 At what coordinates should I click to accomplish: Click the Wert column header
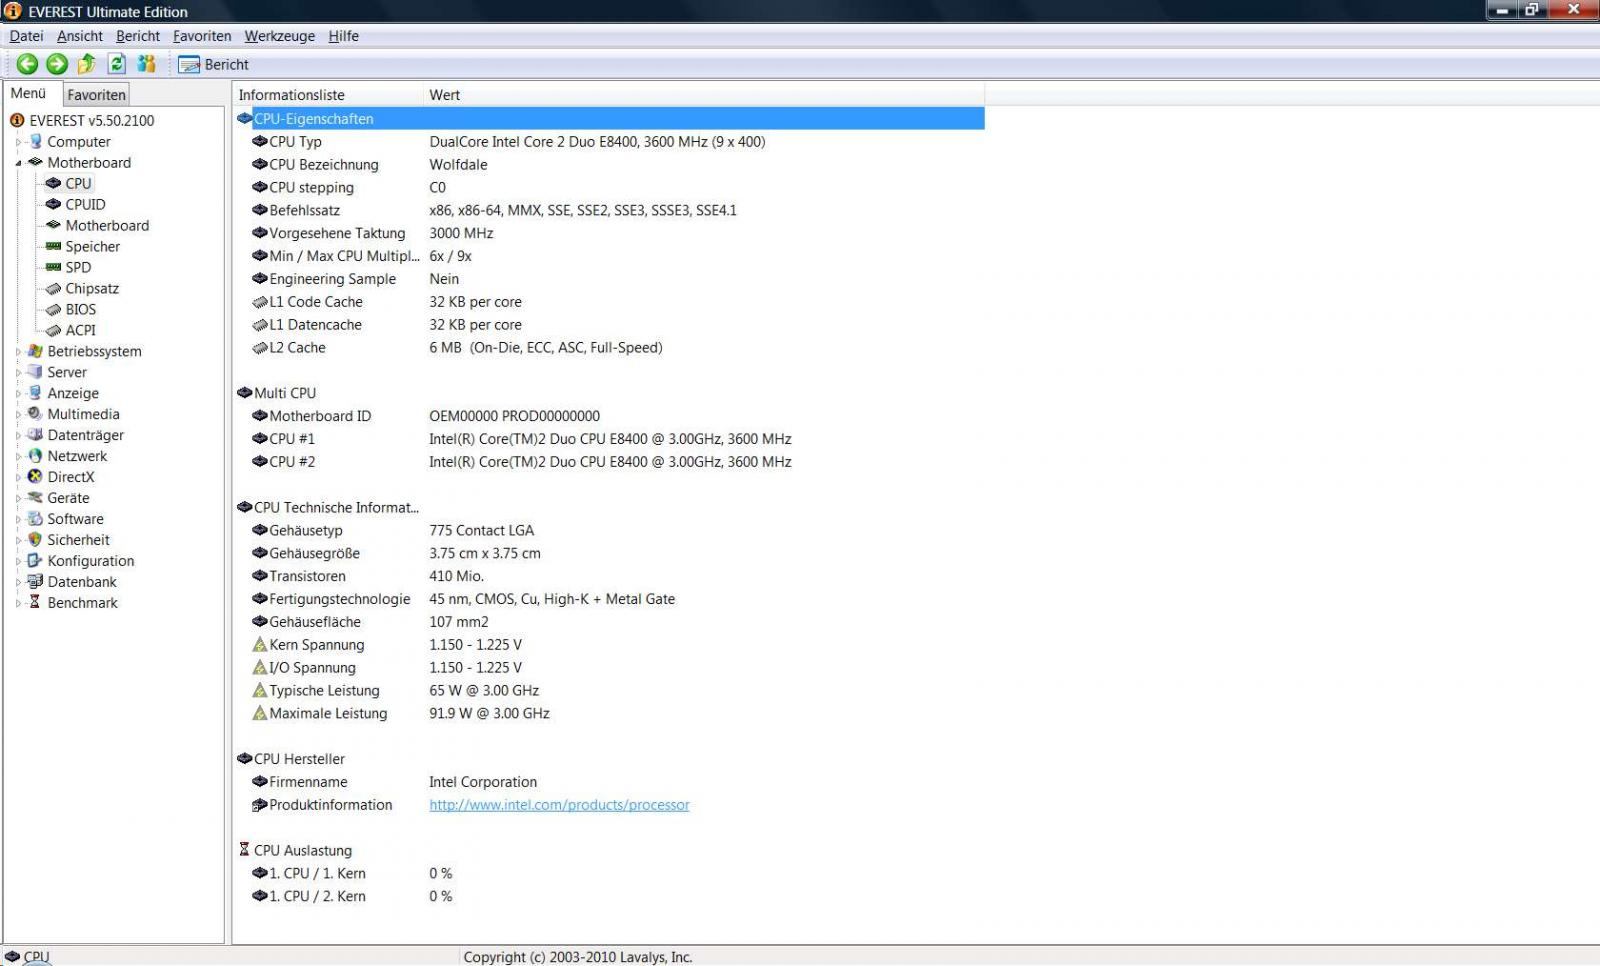pos(704,95)
